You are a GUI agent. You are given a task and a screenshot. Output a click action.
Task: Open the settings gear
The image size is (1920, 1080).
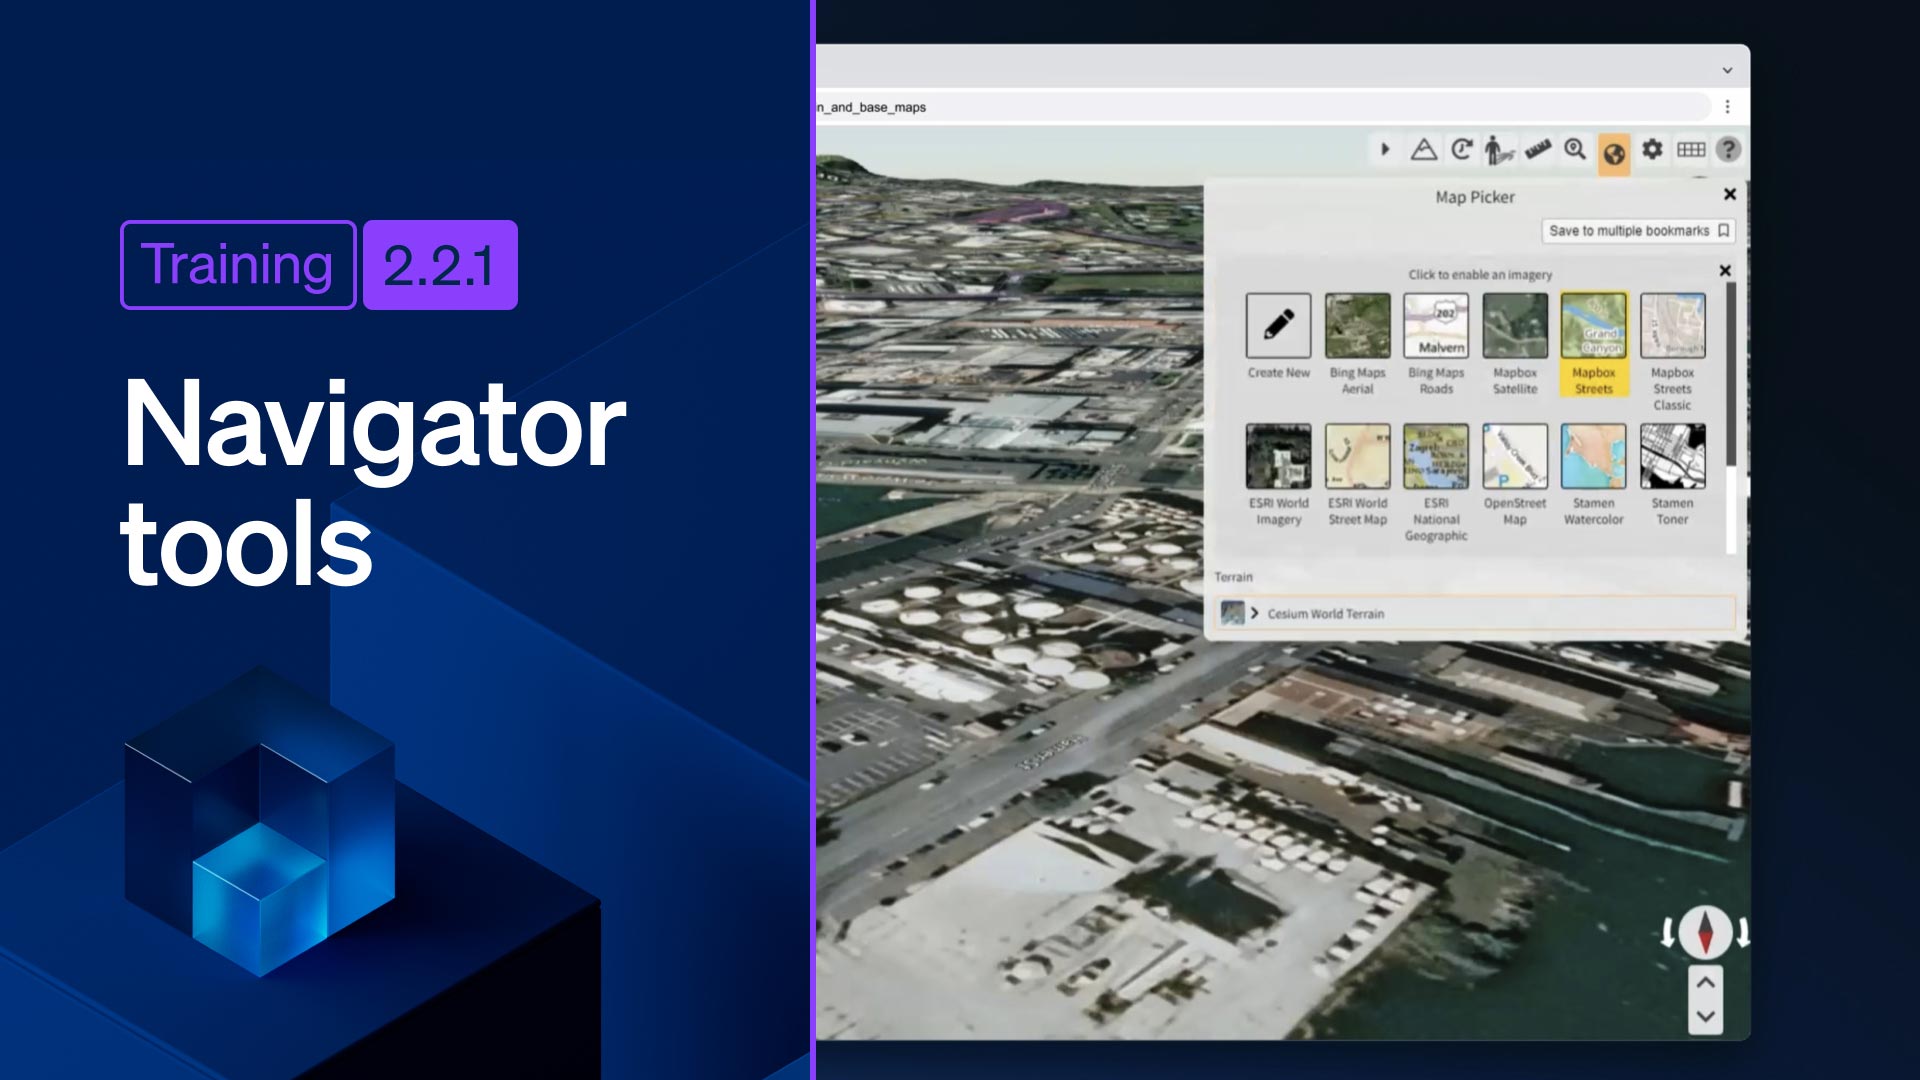tap(1652, 150)
